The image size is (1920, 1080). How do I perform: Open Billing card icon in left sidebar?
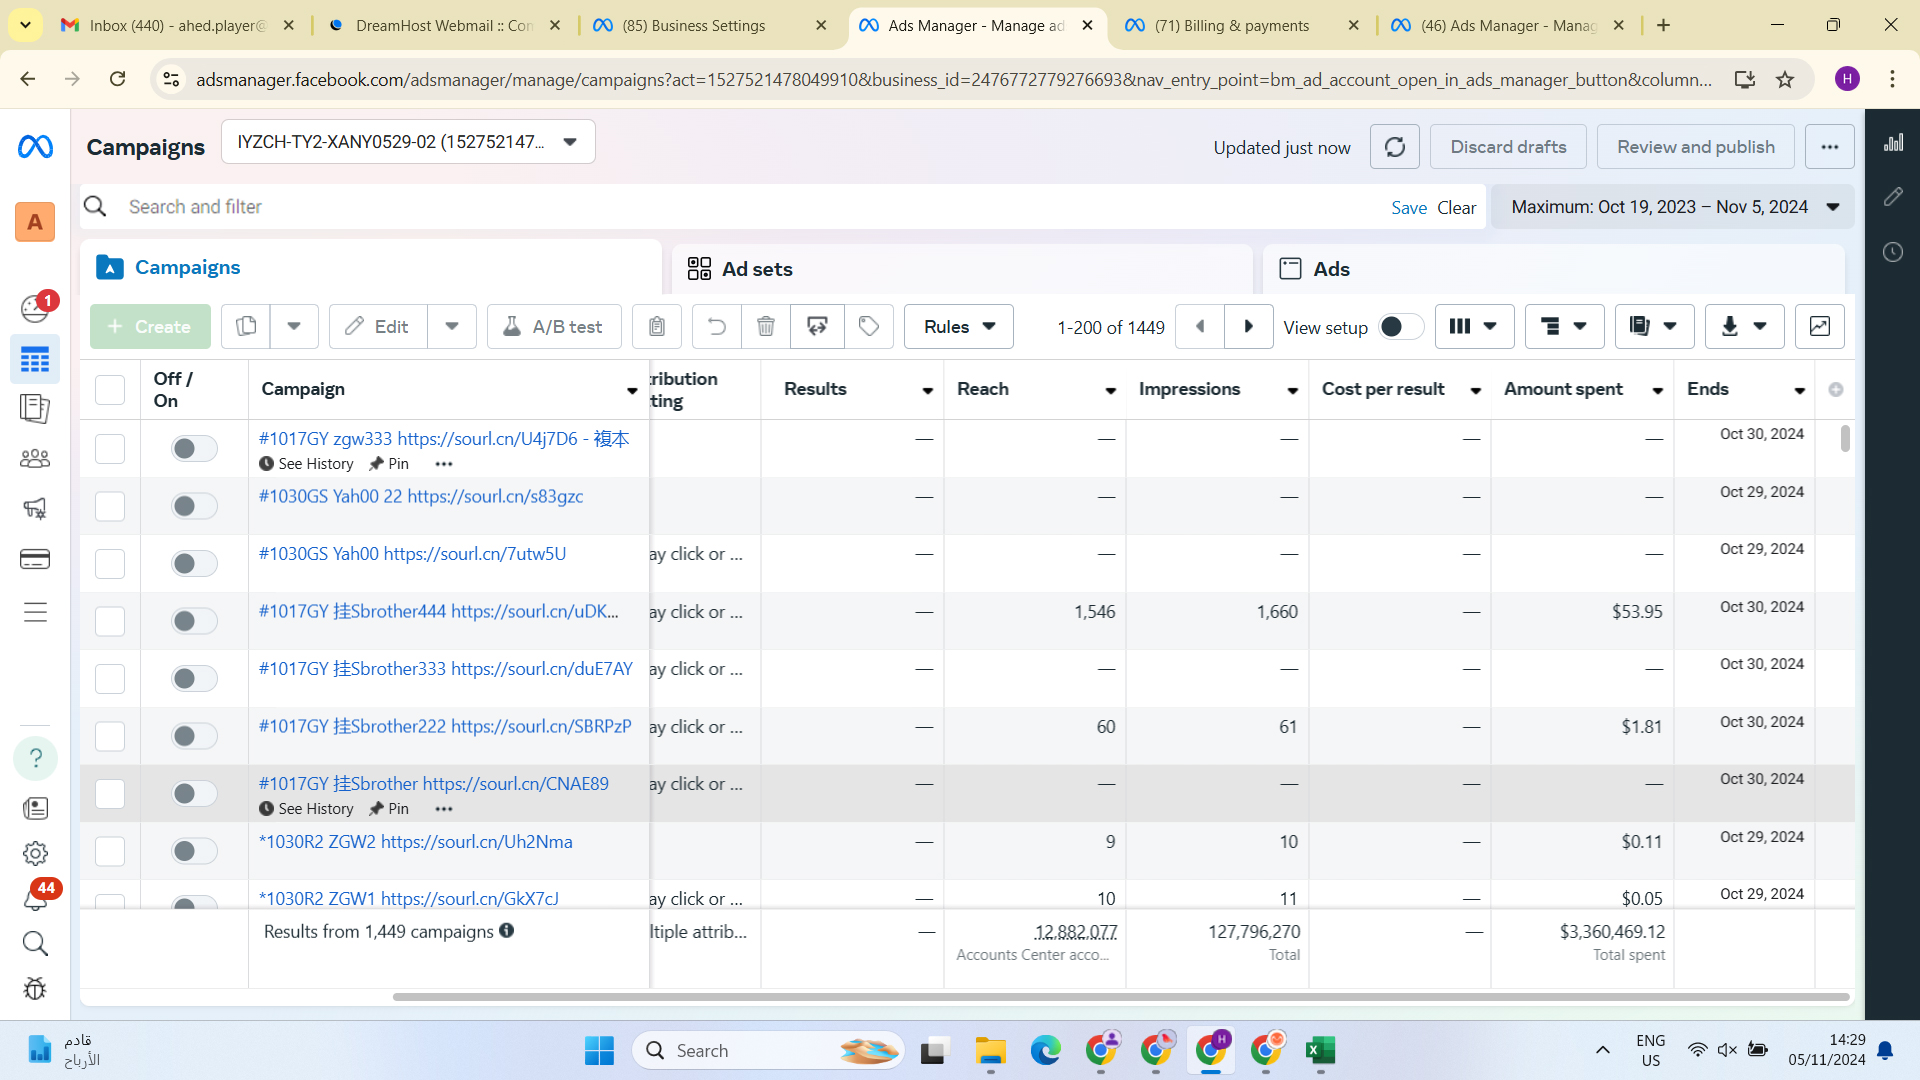(x=35, y=559)
